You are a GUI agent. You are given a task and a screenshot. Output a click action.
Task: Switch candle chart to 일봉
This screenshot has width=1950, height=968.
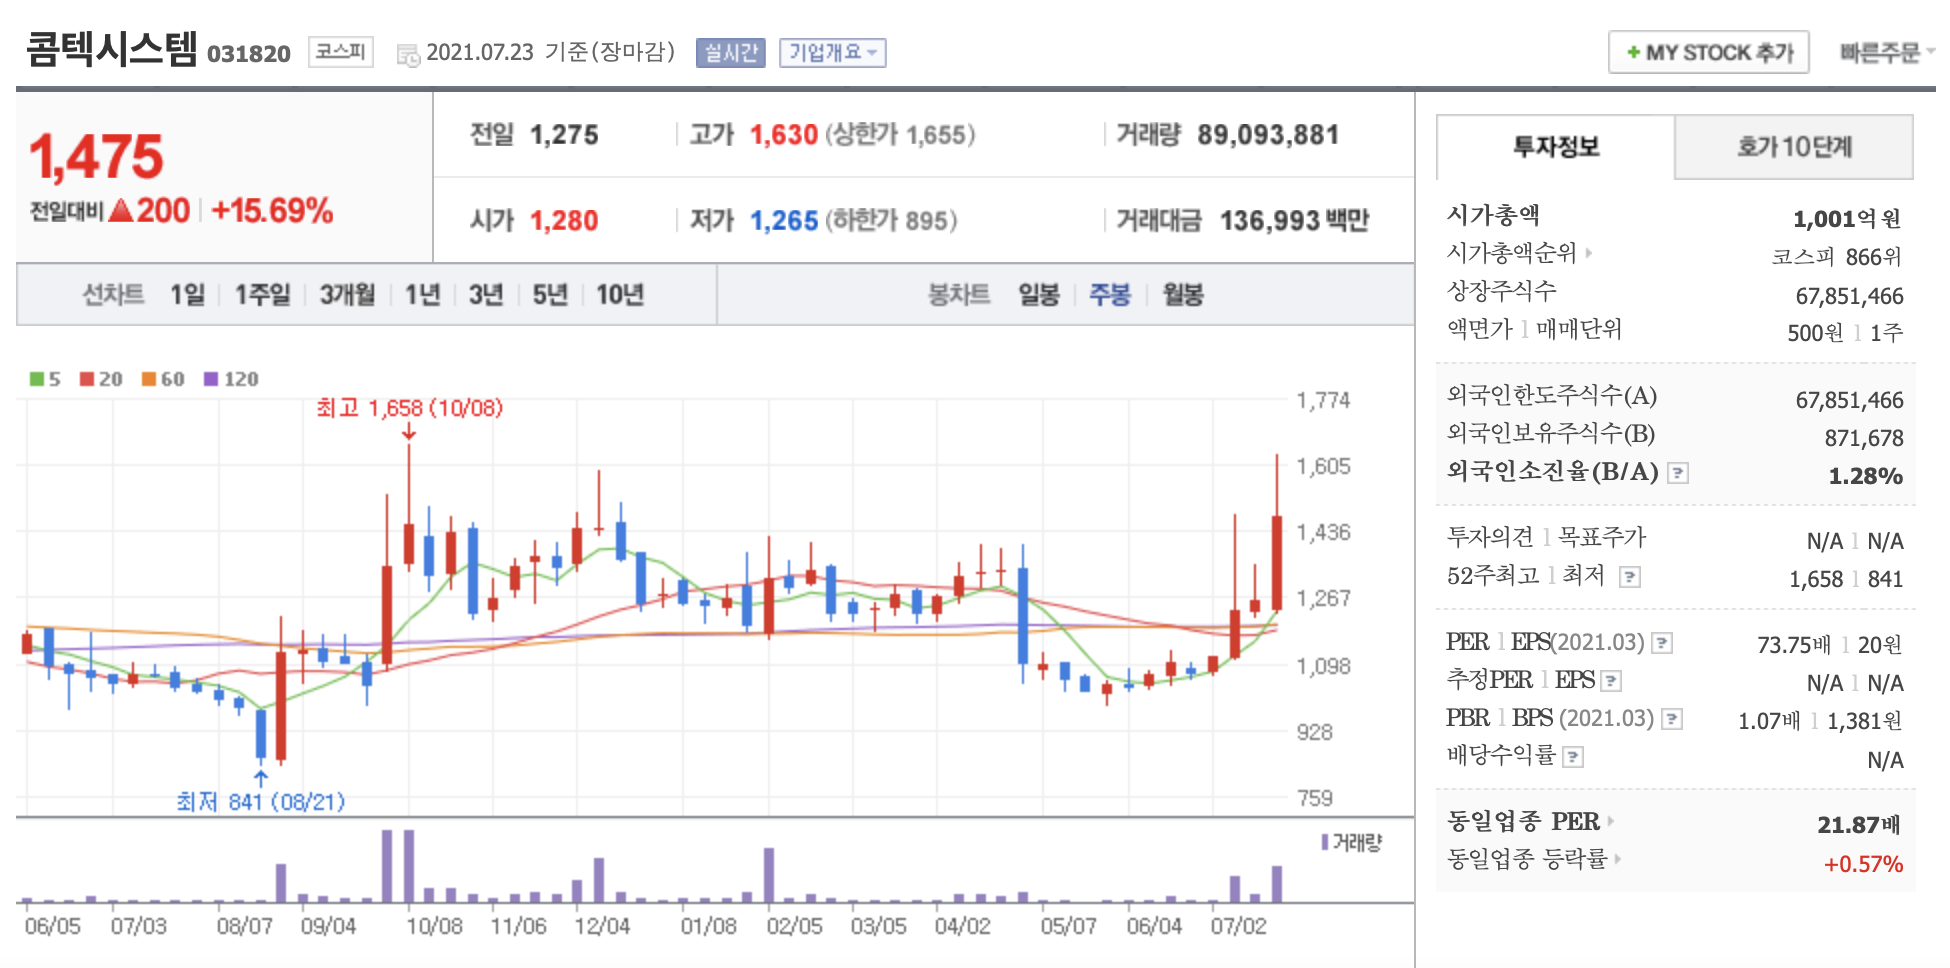1039,294
